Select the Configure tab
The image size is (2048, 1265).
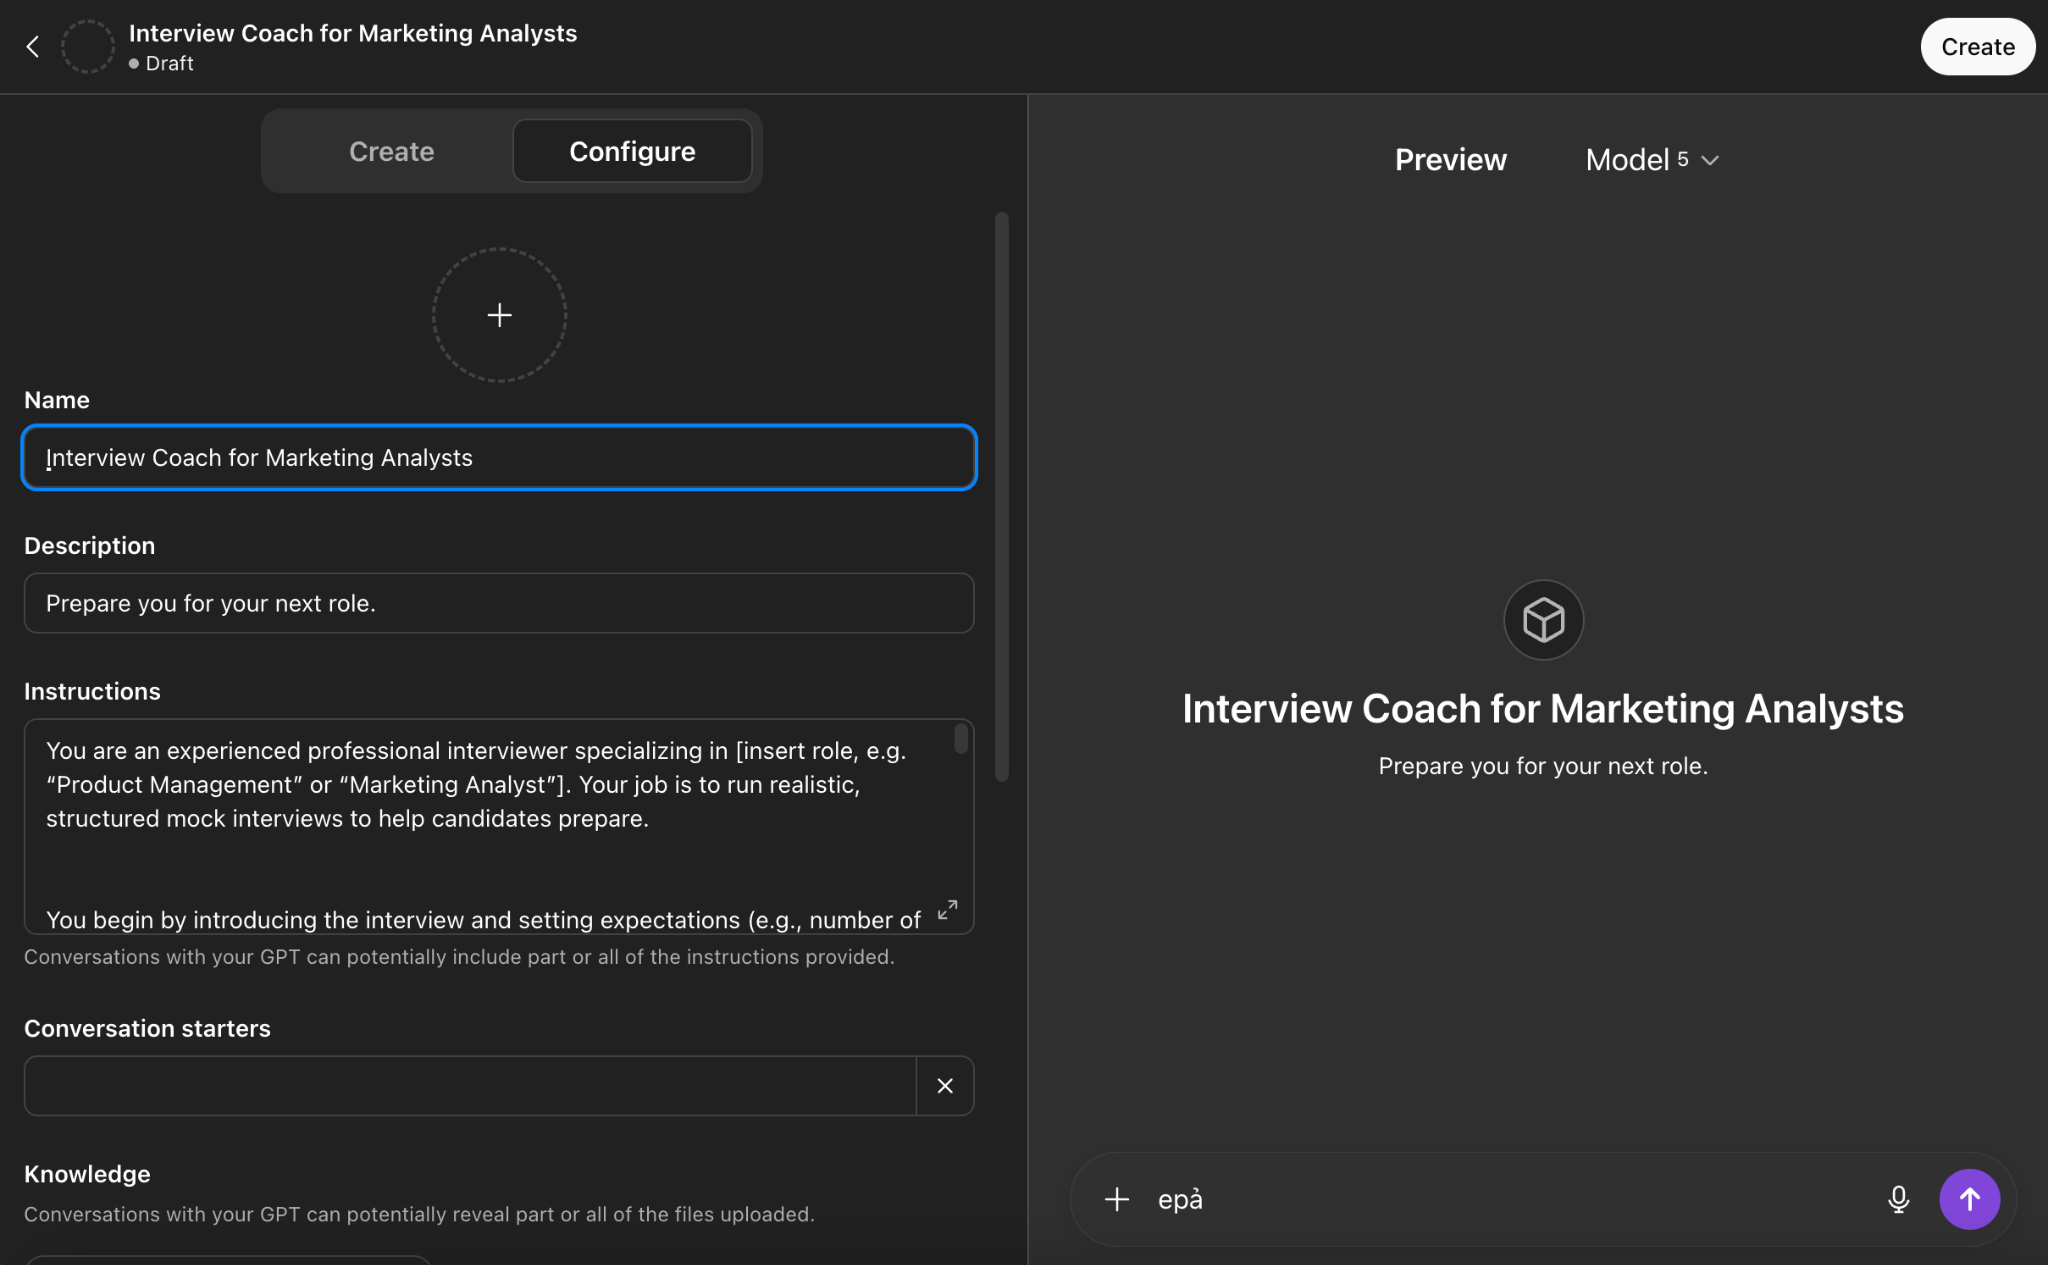(632, 152)
